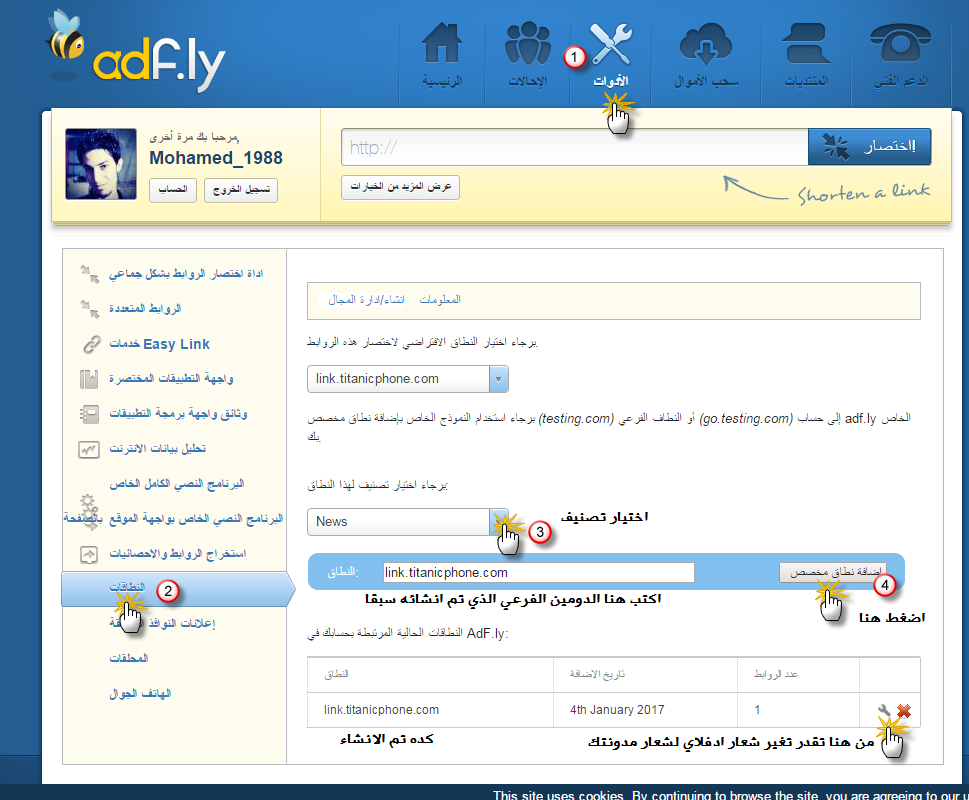Open the News category dropdown
969x800 pixels.
[x=408, y=521]
